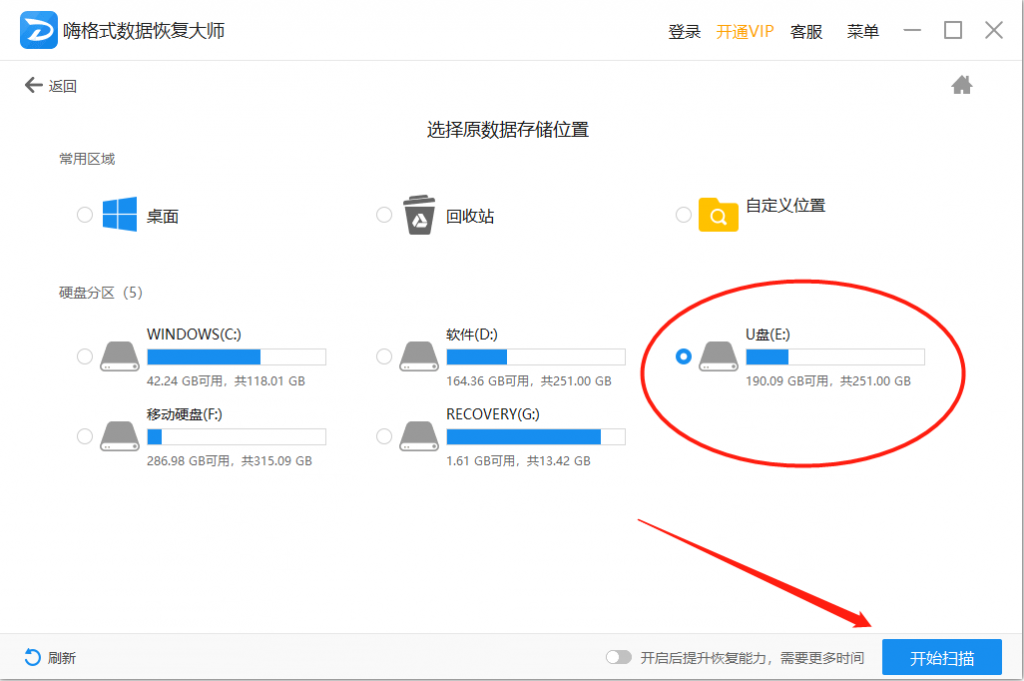
Task: Click the U盘(E:) usage bar
Action: (835, 356)
